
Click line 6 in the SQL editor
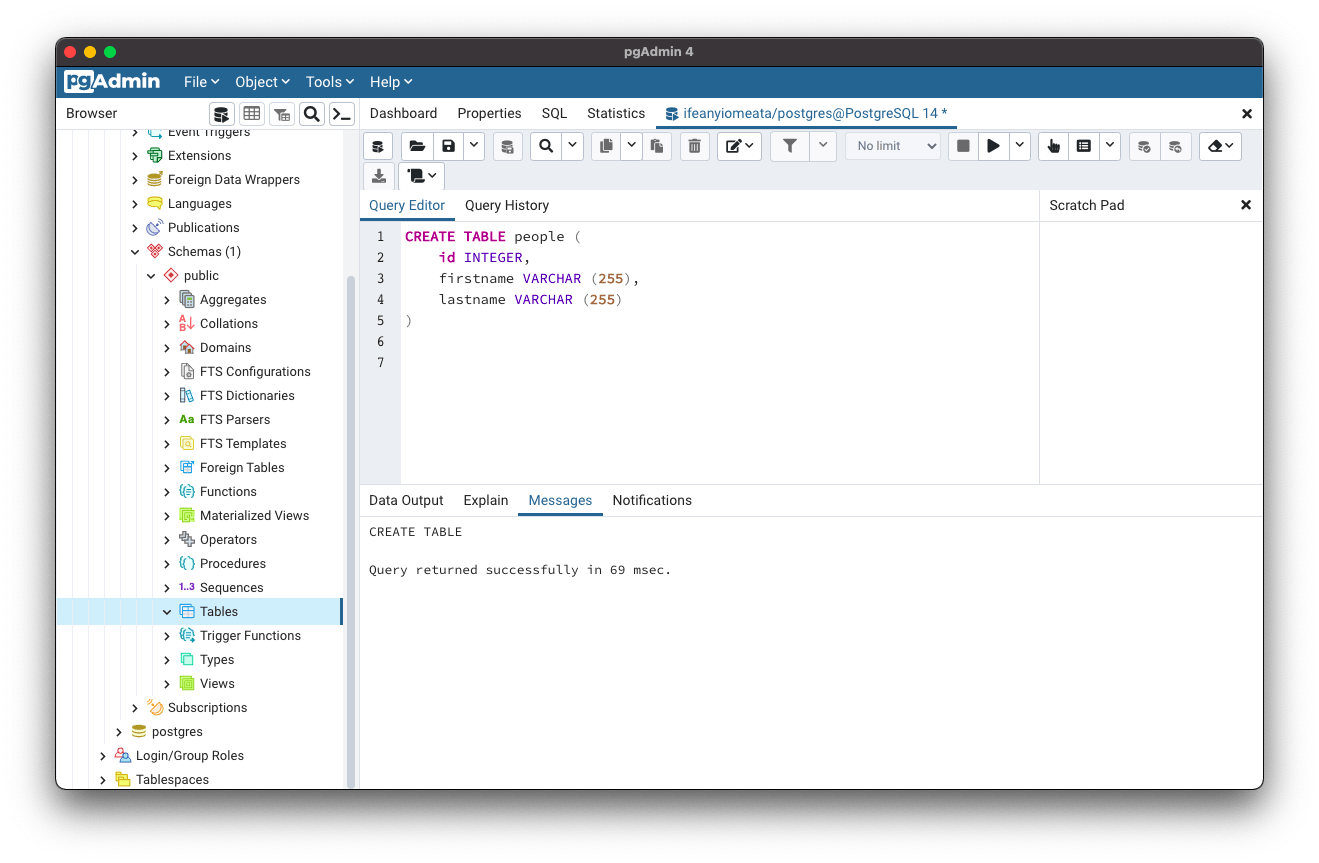pos(719,342)
